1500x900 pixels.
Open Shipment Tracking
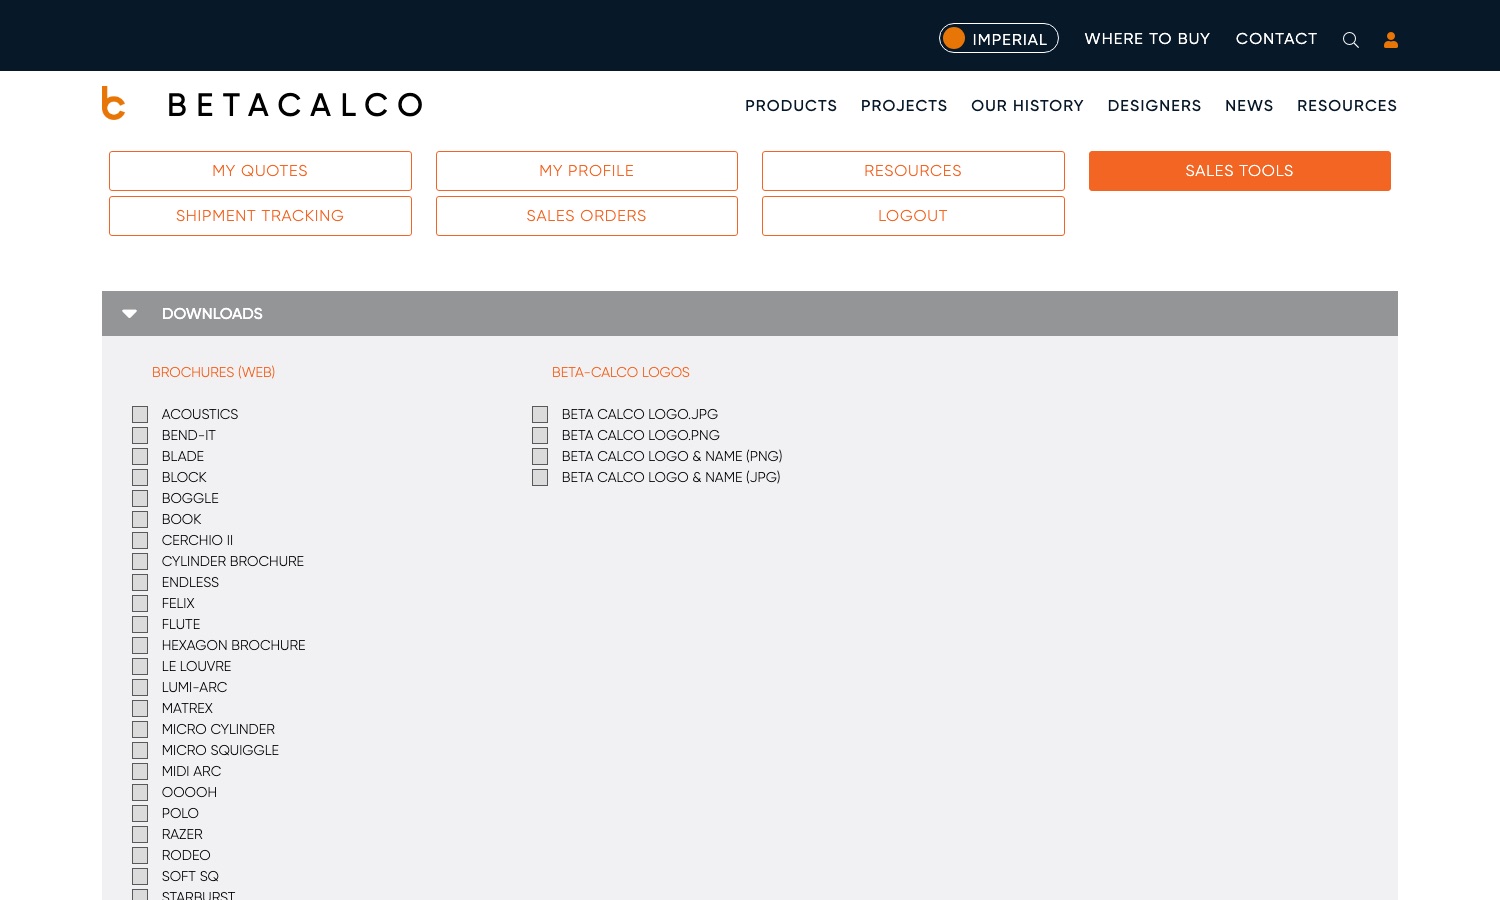click(260, 216)
